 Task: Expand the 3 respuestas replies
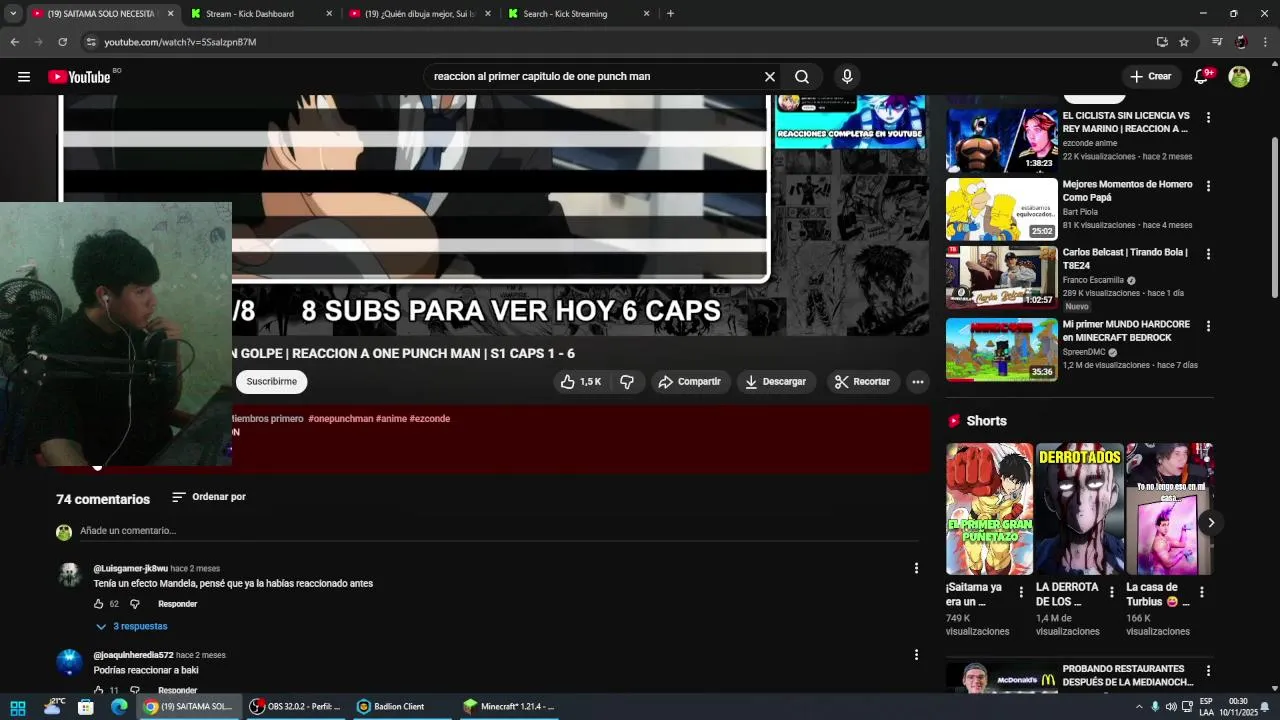coord(131,626)
